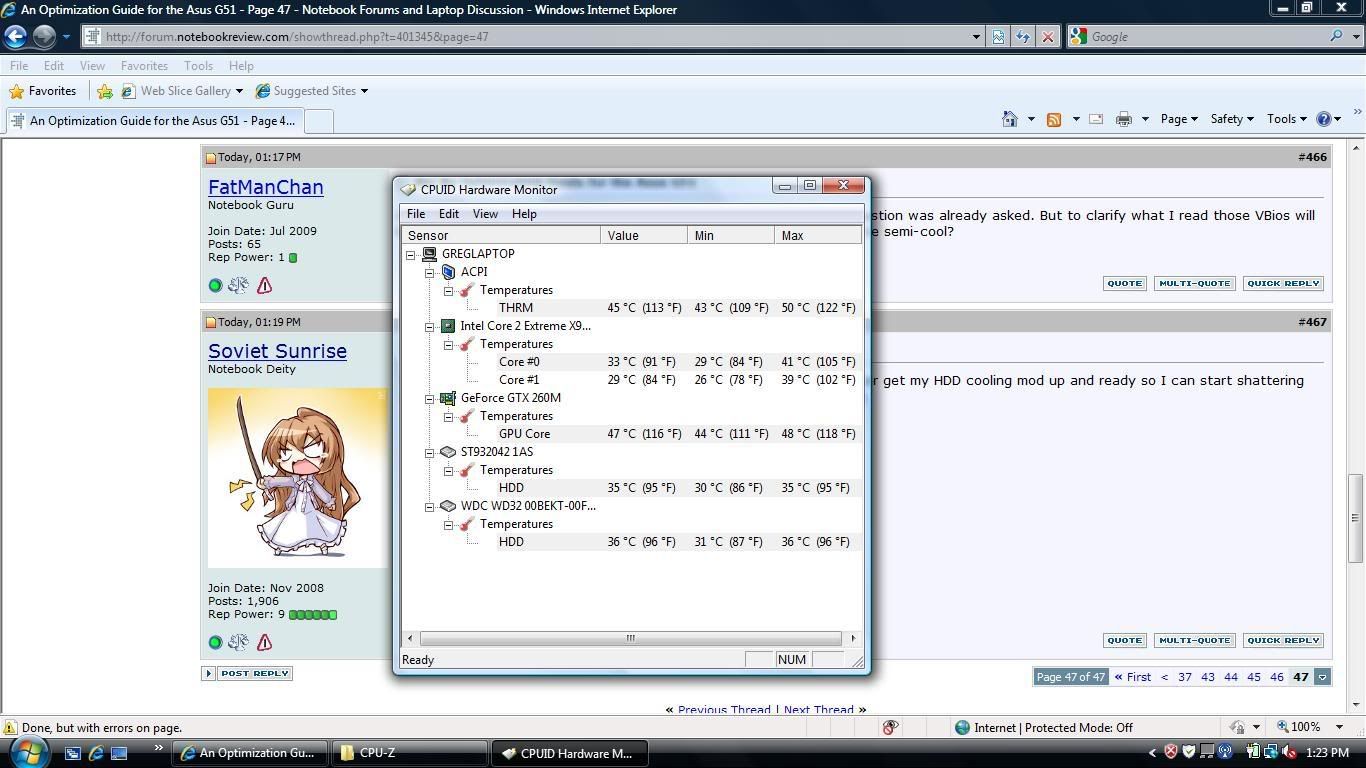Click FatManChan's green online status icon
Screen dimensions: 1366x768
(215, 285)
